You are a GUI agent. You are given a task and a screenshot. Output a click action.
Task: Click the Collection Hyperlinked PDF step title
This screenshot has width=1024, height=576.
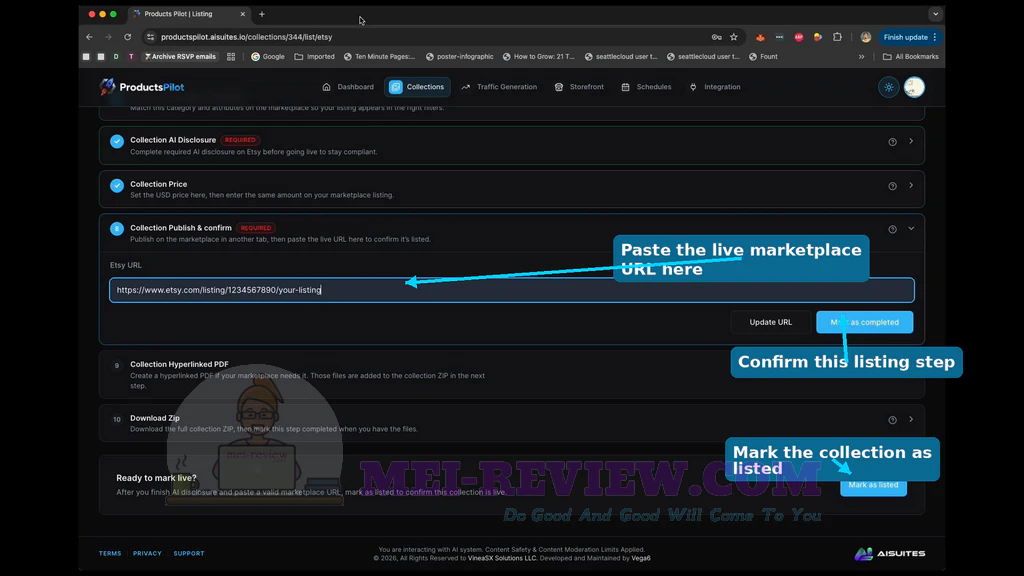179,364
